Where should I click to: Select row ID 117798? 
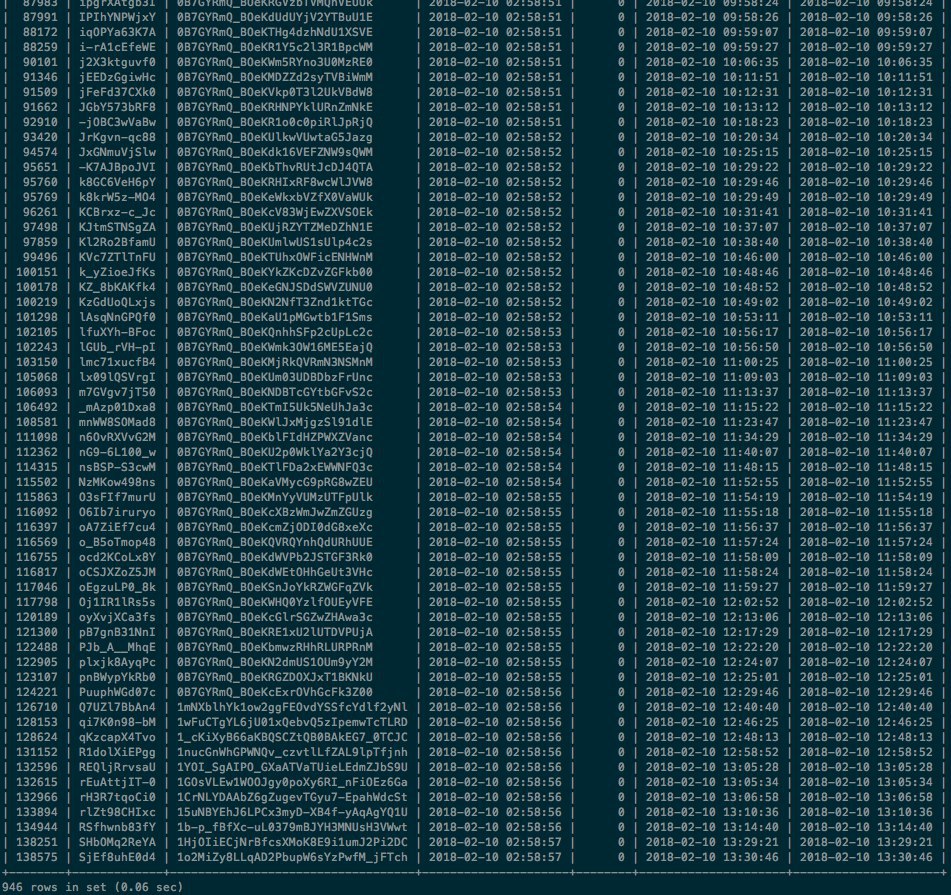click(36, 603)
